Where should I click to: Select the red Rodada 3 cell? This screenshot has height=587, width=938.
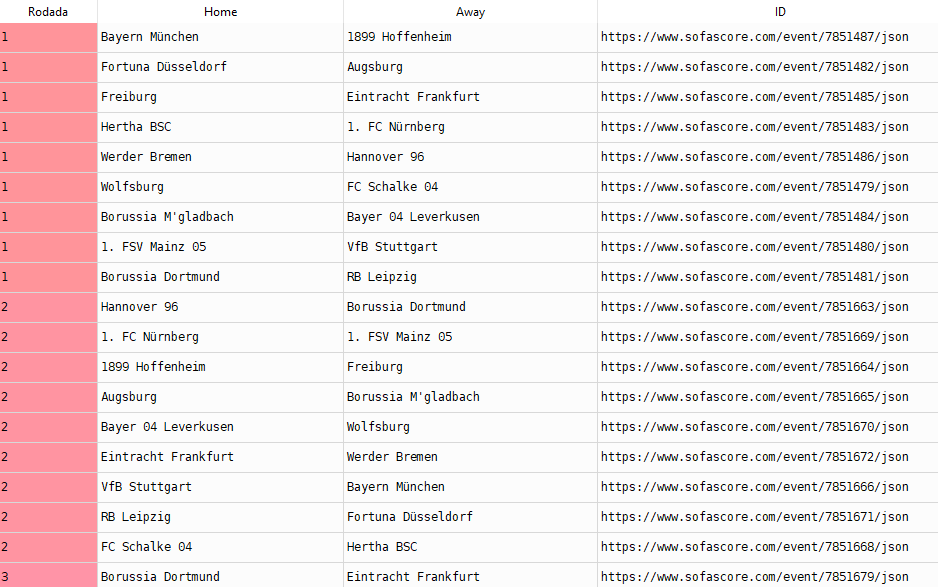48,577
